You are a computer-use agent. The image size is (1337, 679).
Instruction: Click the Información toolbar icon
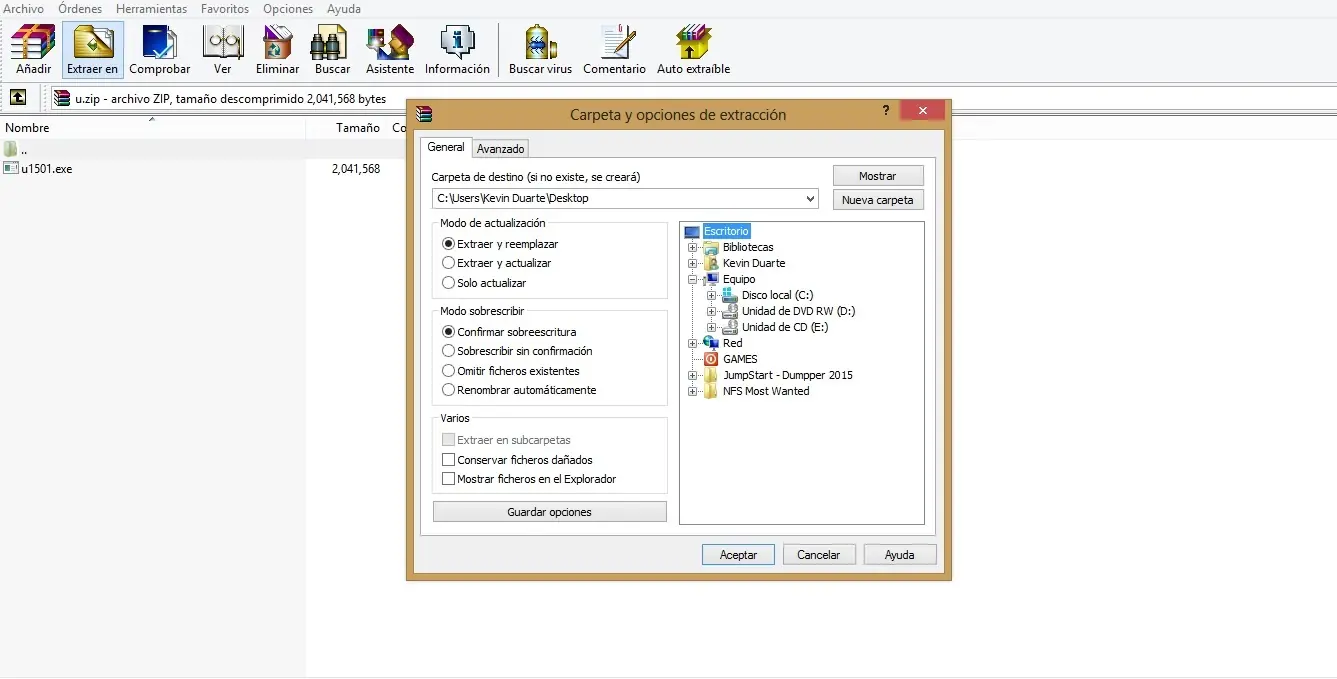pyautogui.click(x=457, y=44)
